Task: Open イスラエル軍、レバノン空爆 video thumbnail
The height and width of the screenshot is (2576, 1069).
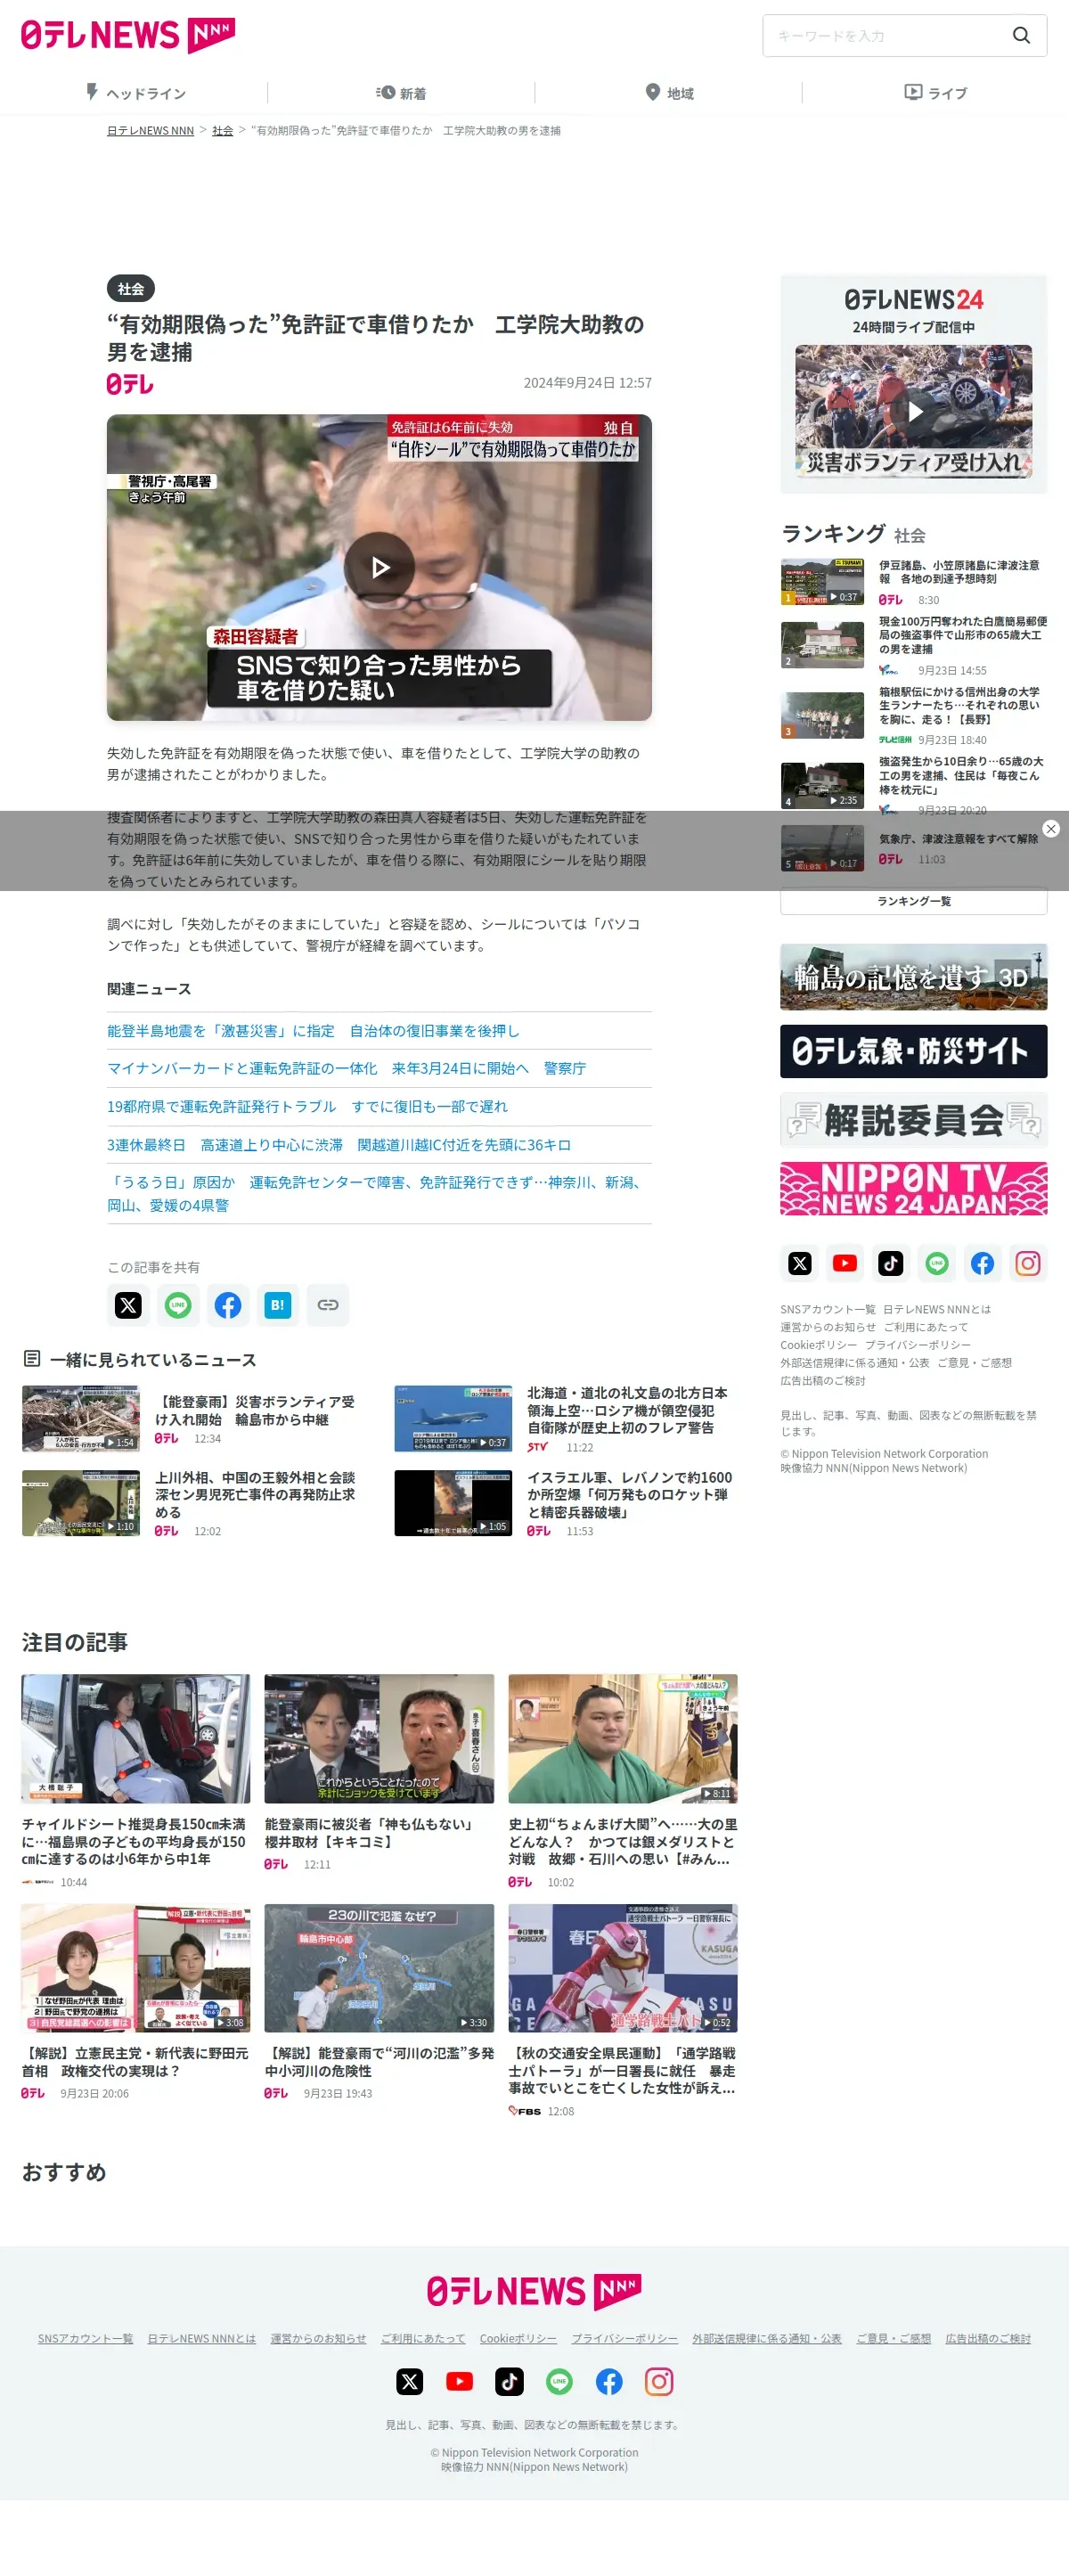Action: tap(453, 1503)
